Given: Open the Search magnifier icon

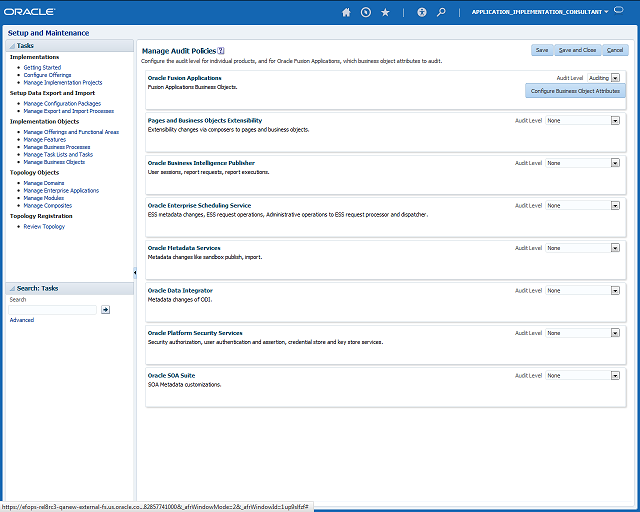Looking at the screenshot, I should (x=441, y=12).
